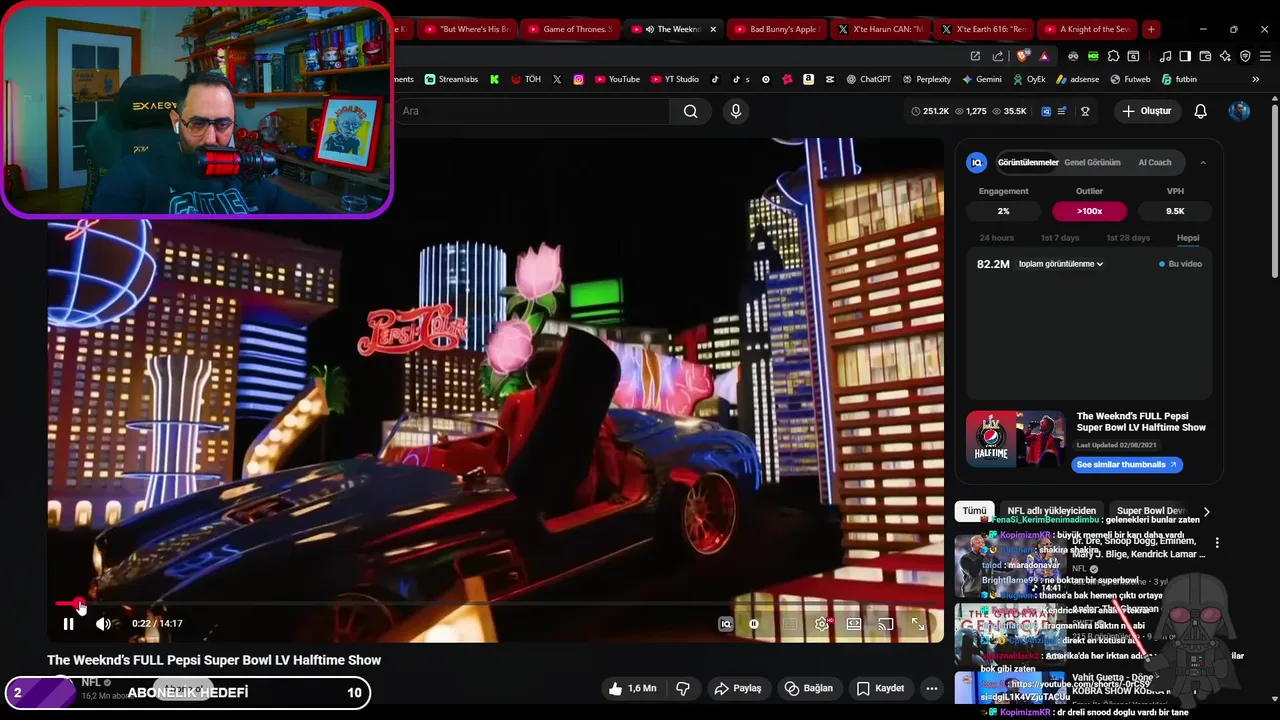Image resolution: width=1280 pixels, height=720 pixels.
Task: Select 1st 7 days range
Action: pyautogui.click(x=1060, y=238)
